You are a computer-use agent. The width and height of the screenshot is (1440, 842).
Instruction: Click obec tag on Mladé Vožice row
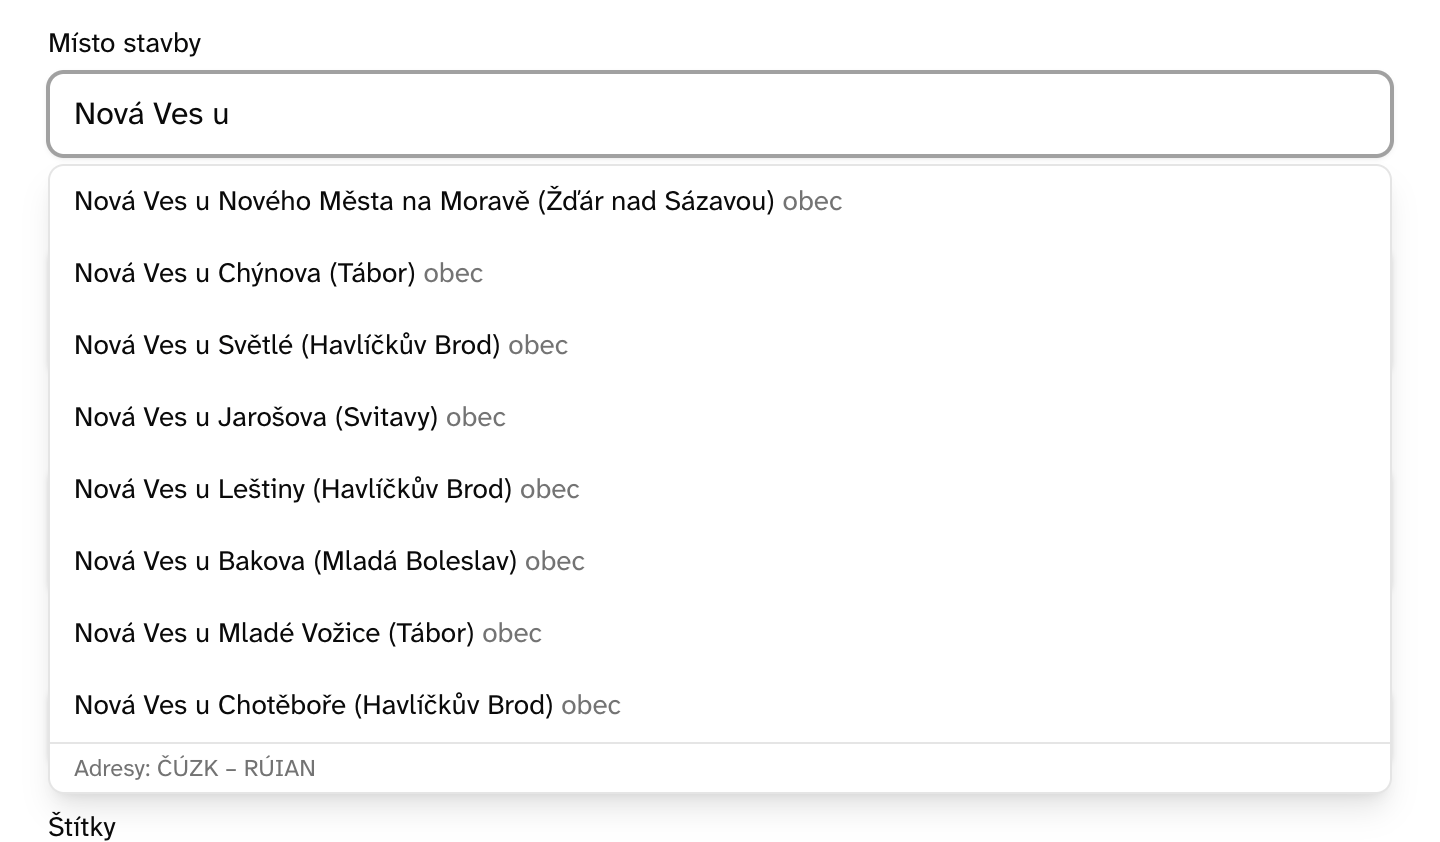click(x=512, y=633)
